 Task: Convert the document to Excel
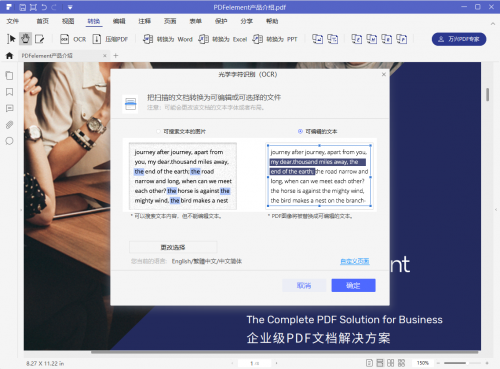tap(223, 39)
